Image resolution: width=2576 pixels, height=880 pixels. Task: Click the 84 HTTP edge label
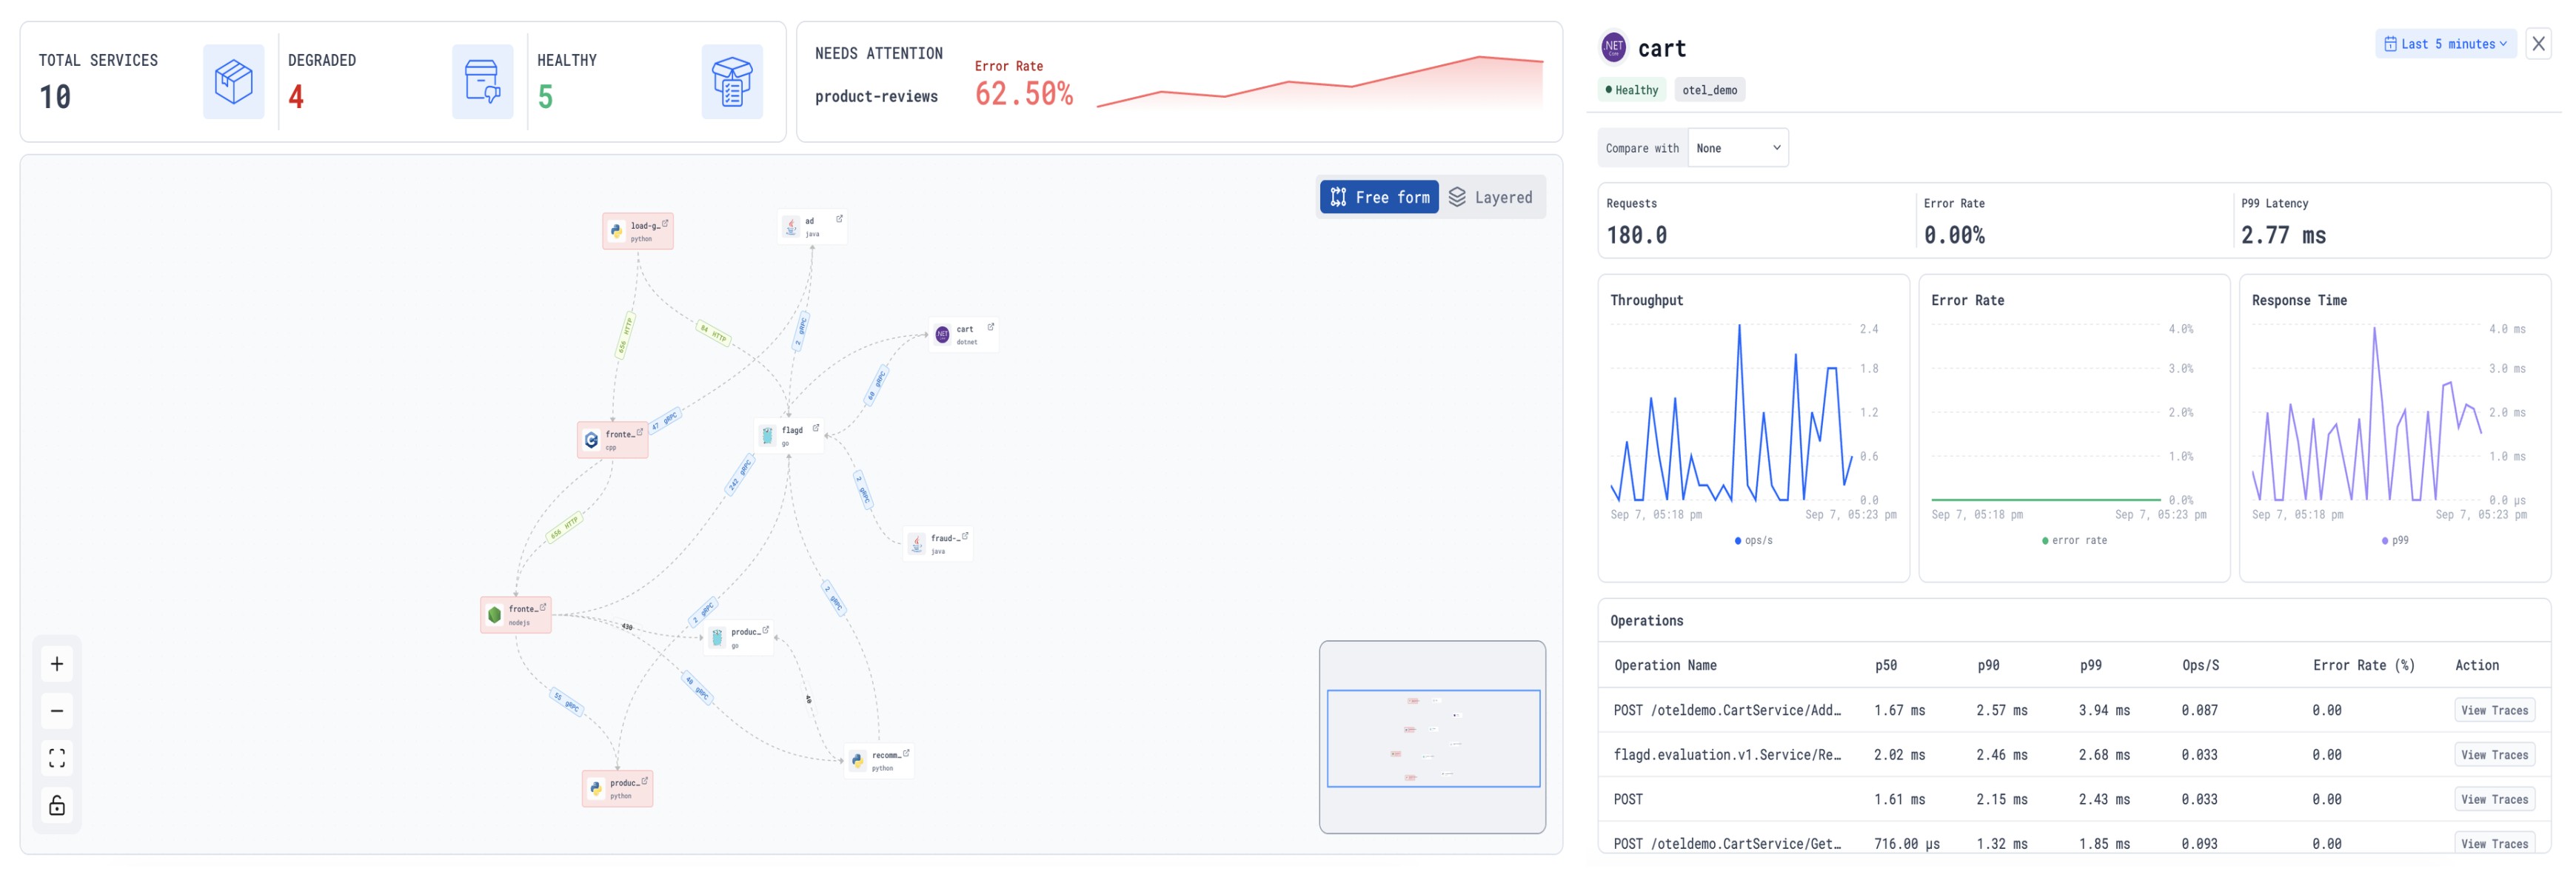coord(713,333)
